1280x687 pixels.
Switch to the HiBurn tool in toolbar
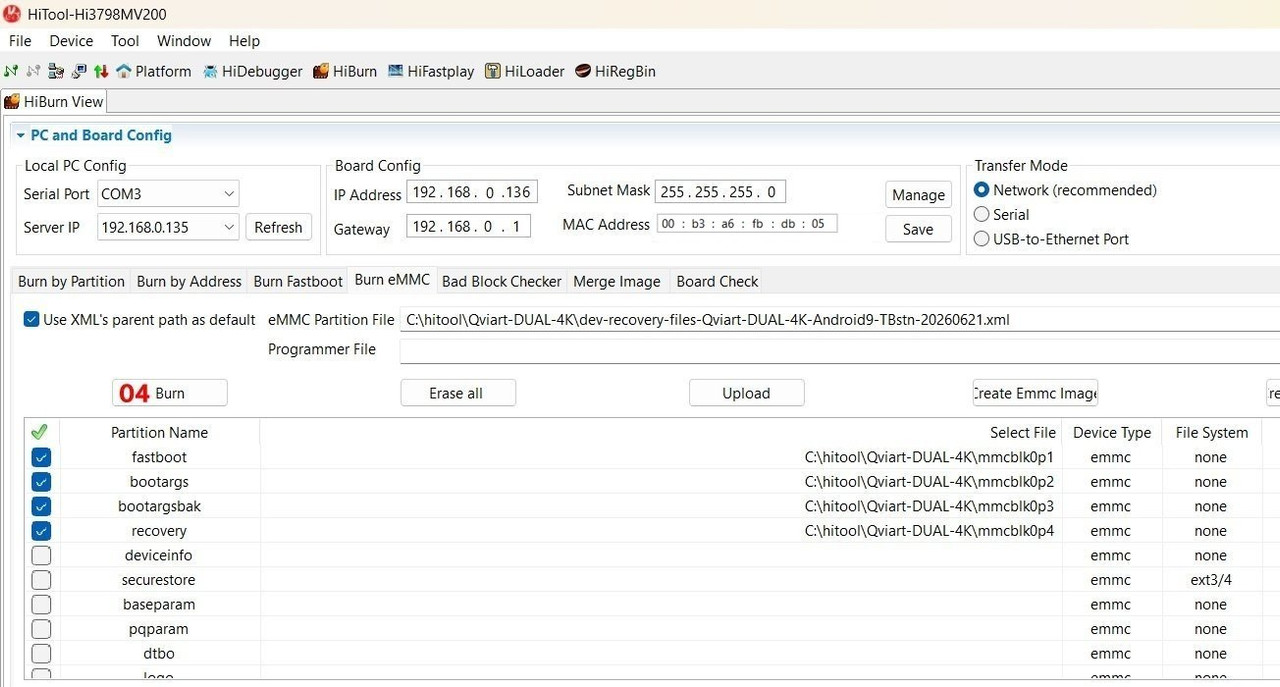click(x=345, y=71)
